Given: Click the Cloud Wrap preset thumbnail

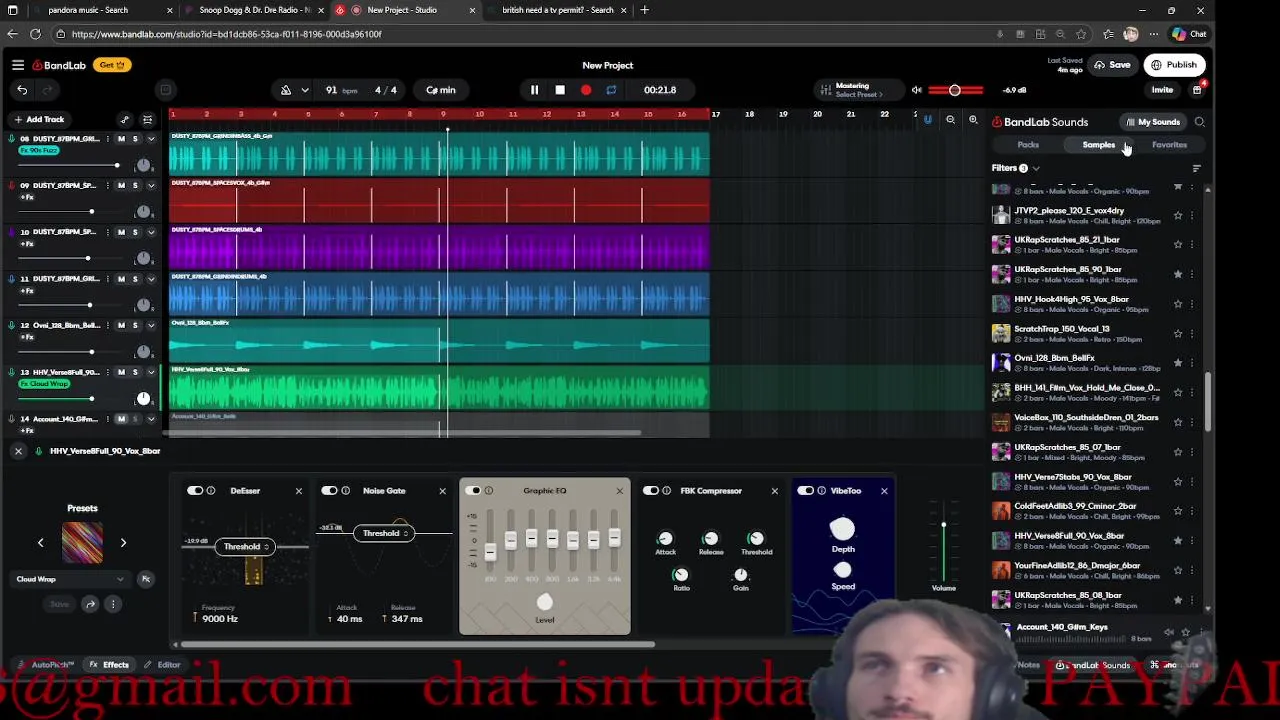Looking at the screenshot, I should (x=82, y=543).
